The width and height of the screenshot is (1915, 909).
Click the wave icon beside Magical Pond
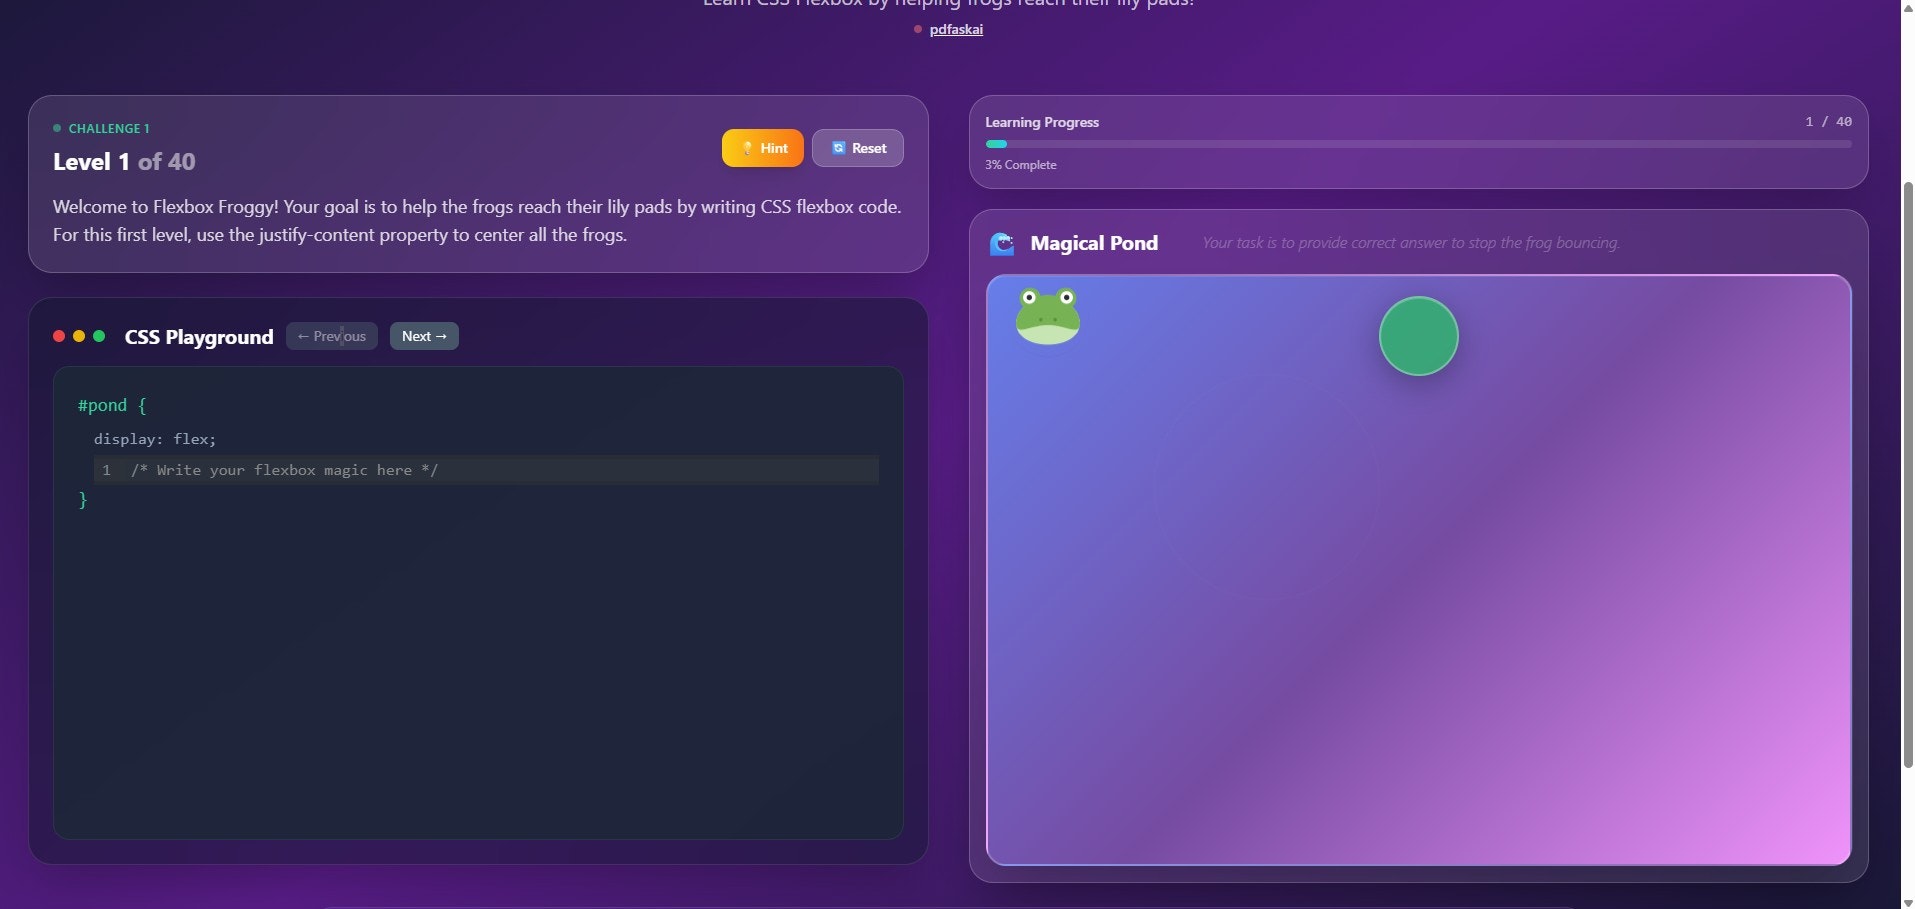(1003, 242)
